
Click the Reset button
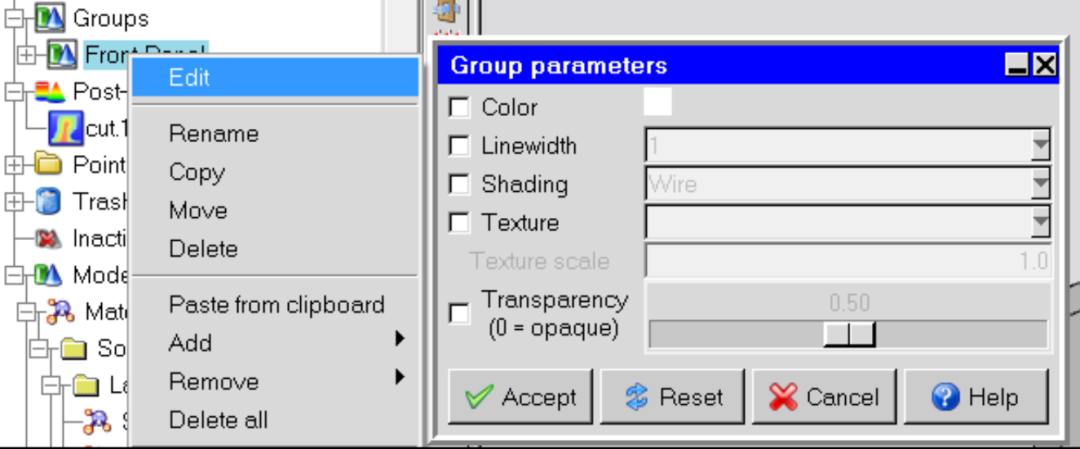coord(672,397)
